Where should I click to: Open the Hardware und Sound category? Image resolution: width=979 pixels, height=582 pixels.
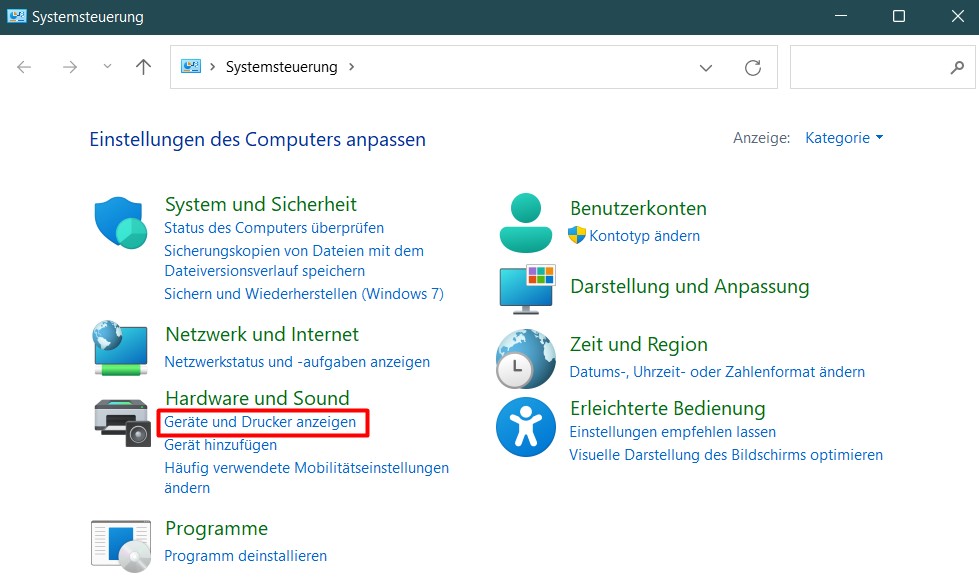(x=257, y=398)
